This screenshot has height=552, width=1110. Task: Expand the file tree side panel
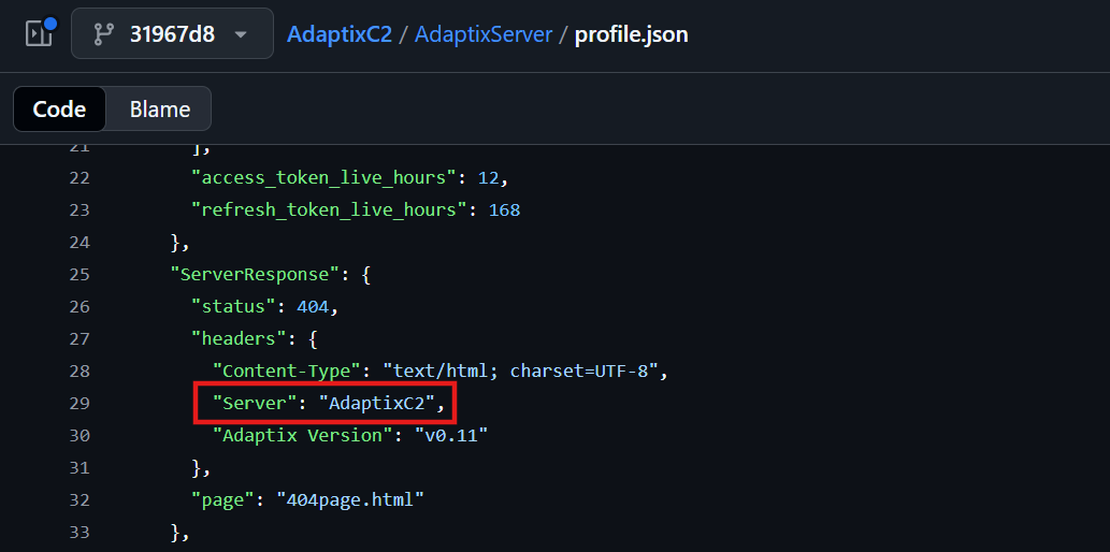click(x=39, y=33)
